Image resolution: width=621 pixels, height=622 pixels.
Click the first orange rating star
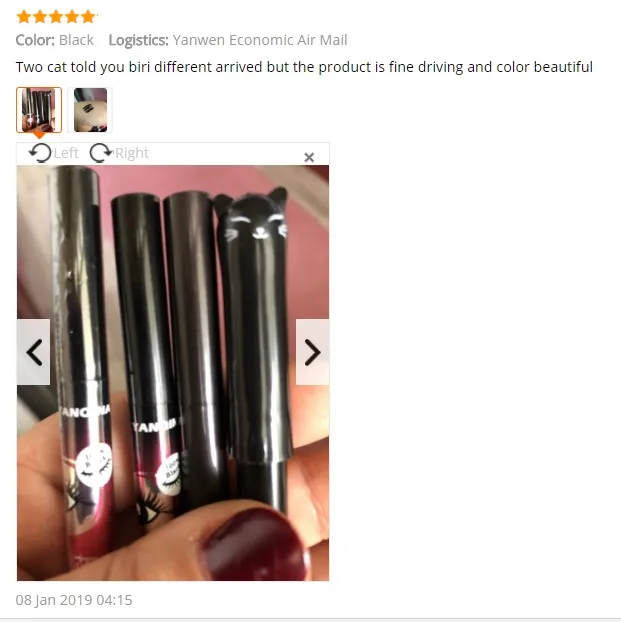24,17
